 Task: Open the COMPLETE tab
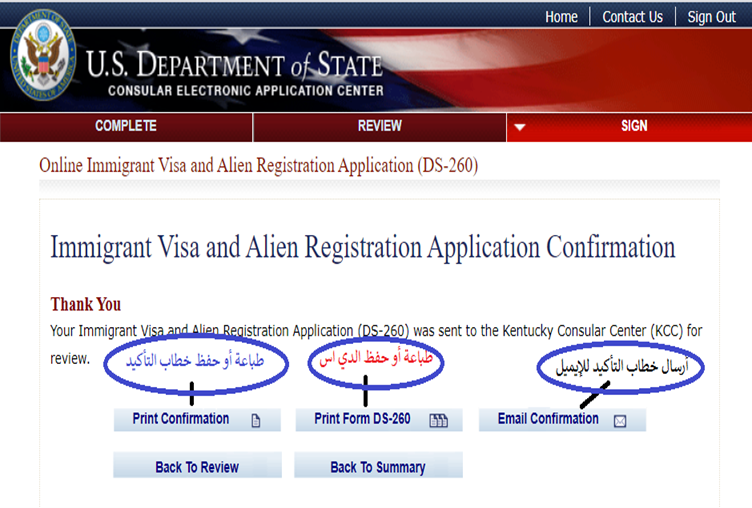pos(125,126)
